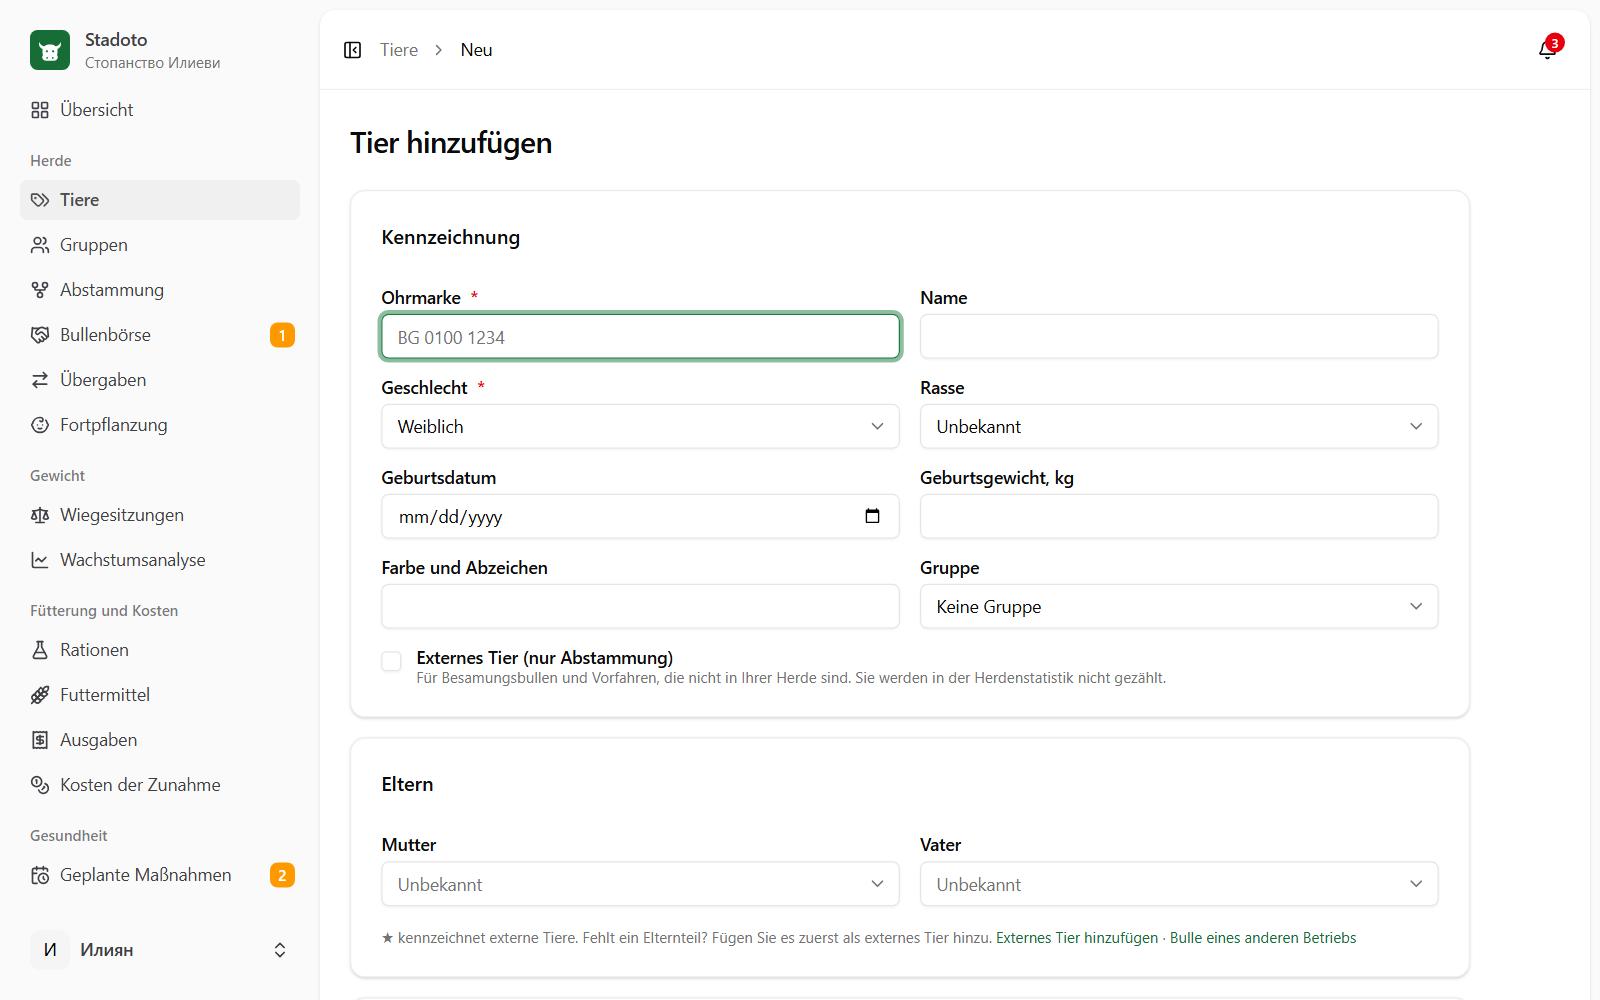Click the calendar icon next to Geplante Maßnahmen
1600x1000 pixels.
(40, 875)
